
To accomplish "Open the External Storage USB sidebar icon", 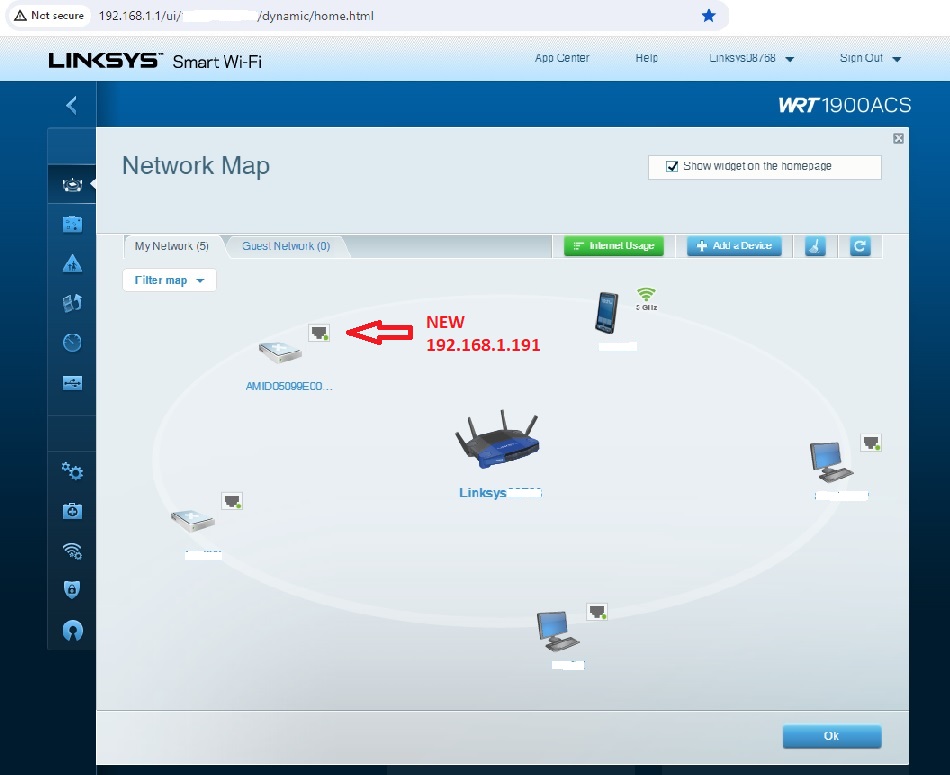I will click(x=72, y=383).
